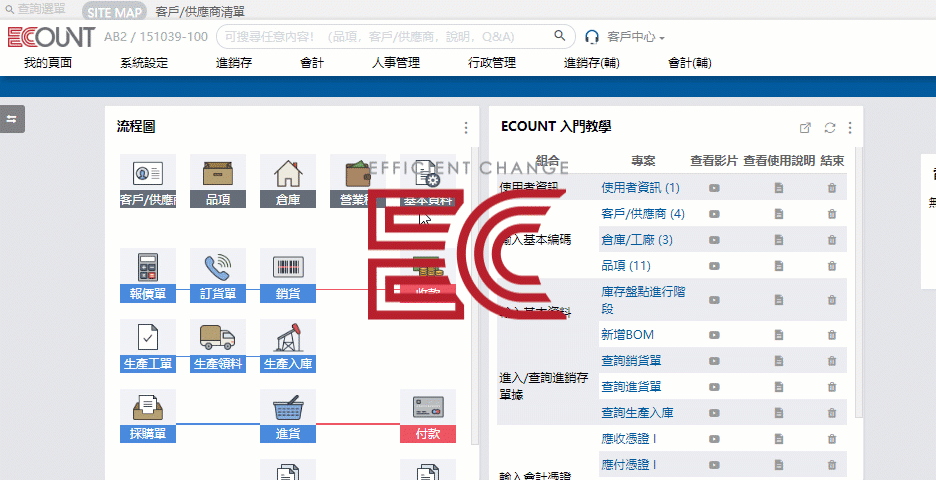This screenshot has height=480, width=936.
Task: View instructions for 新增BOM
Action: click(x=778, y=335)
